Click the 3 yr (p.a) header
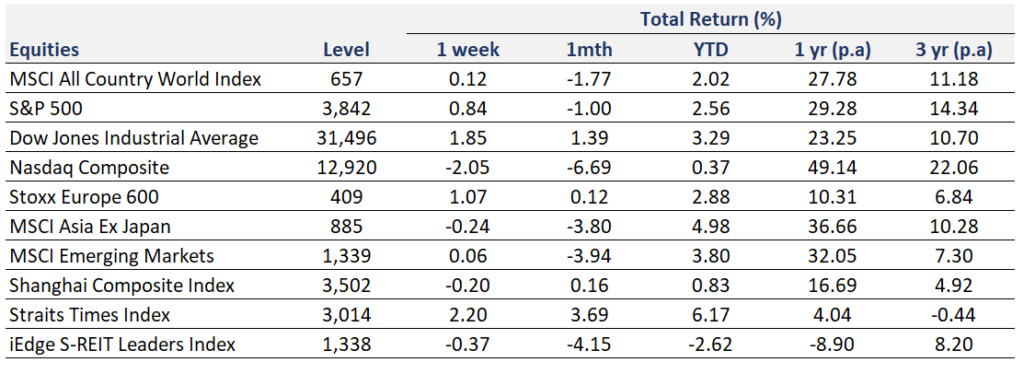Screen dimensions: 1024x374 [953, 50]
